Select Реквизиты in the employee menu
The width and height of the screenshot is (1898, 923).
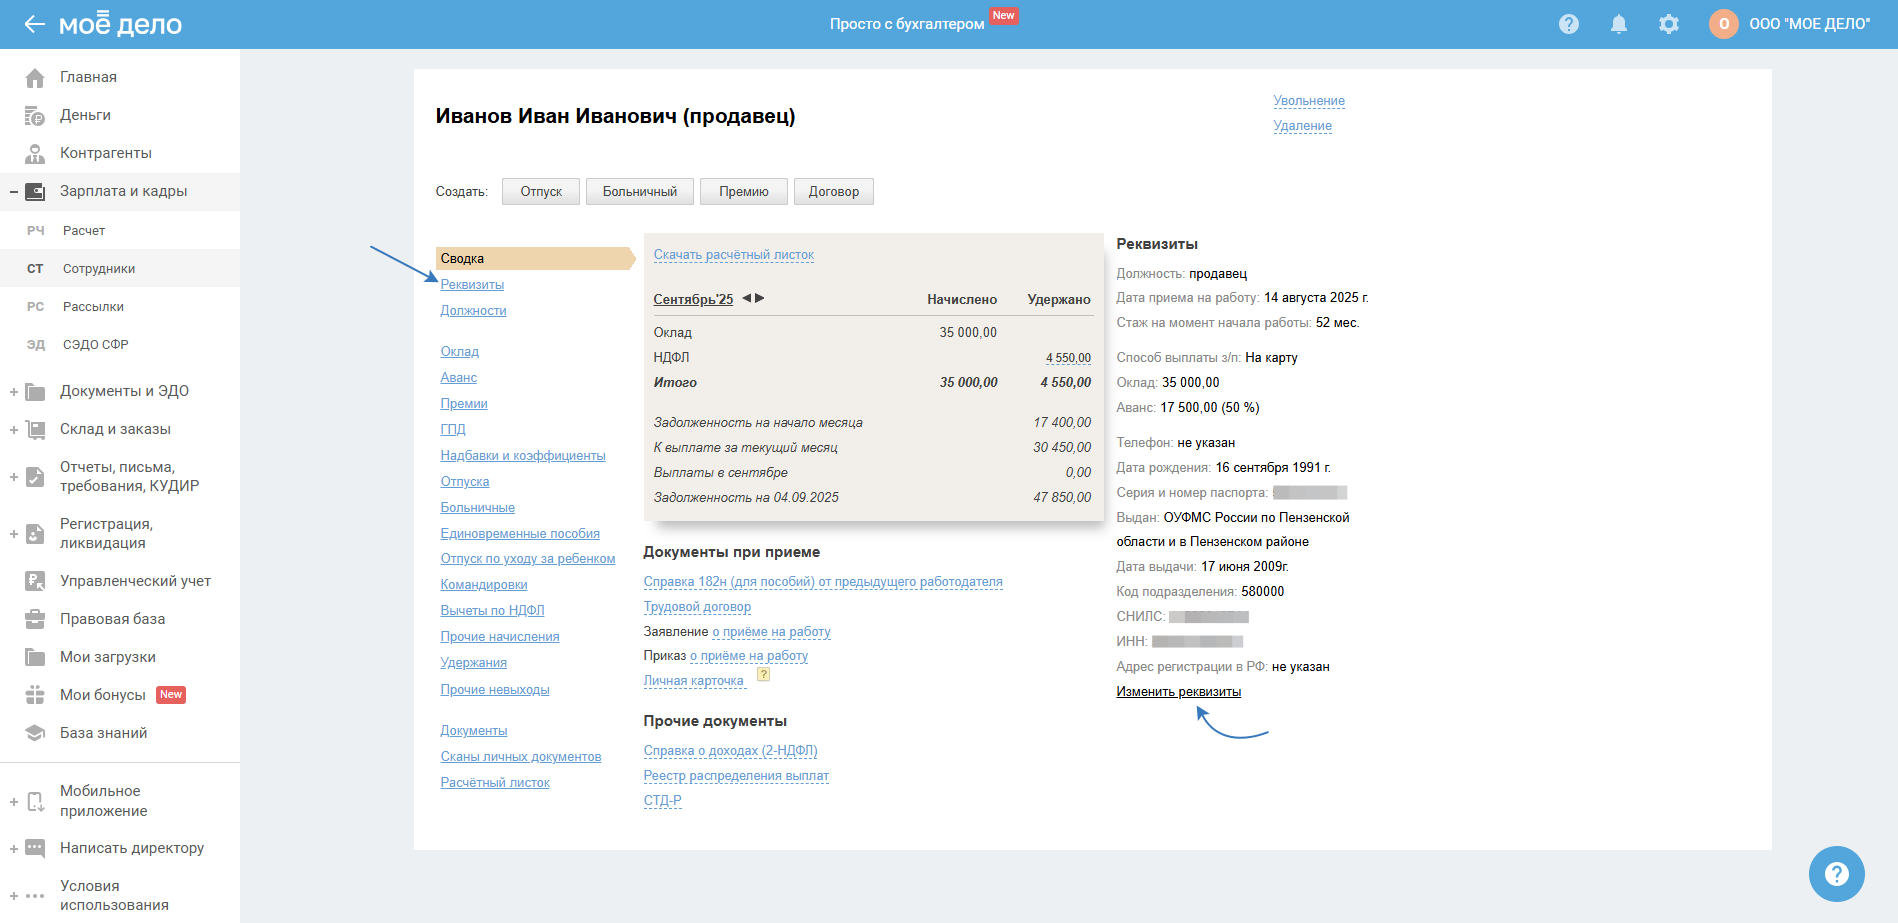click(472, 285)
